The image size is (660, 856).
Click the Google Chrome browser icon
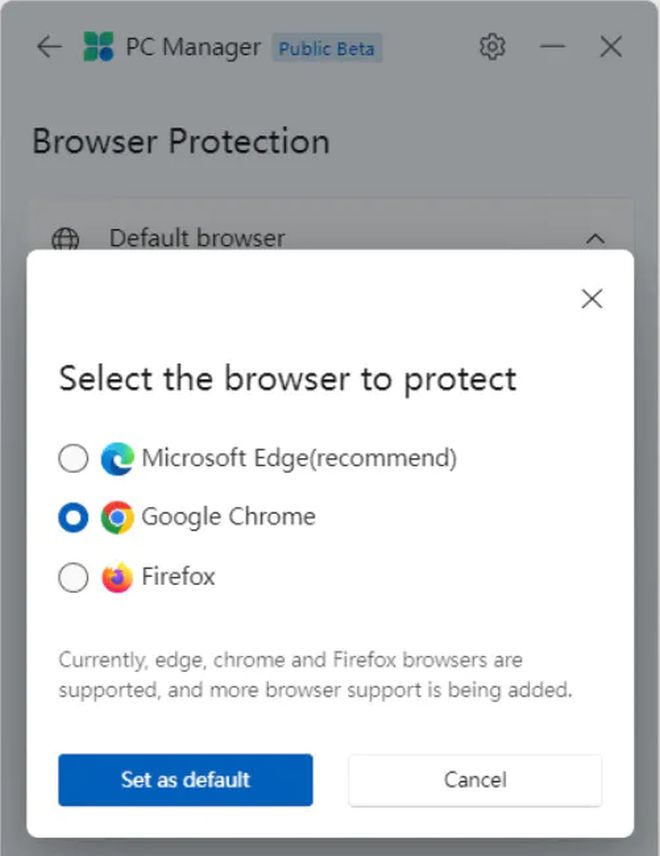[x=117, y=517]
